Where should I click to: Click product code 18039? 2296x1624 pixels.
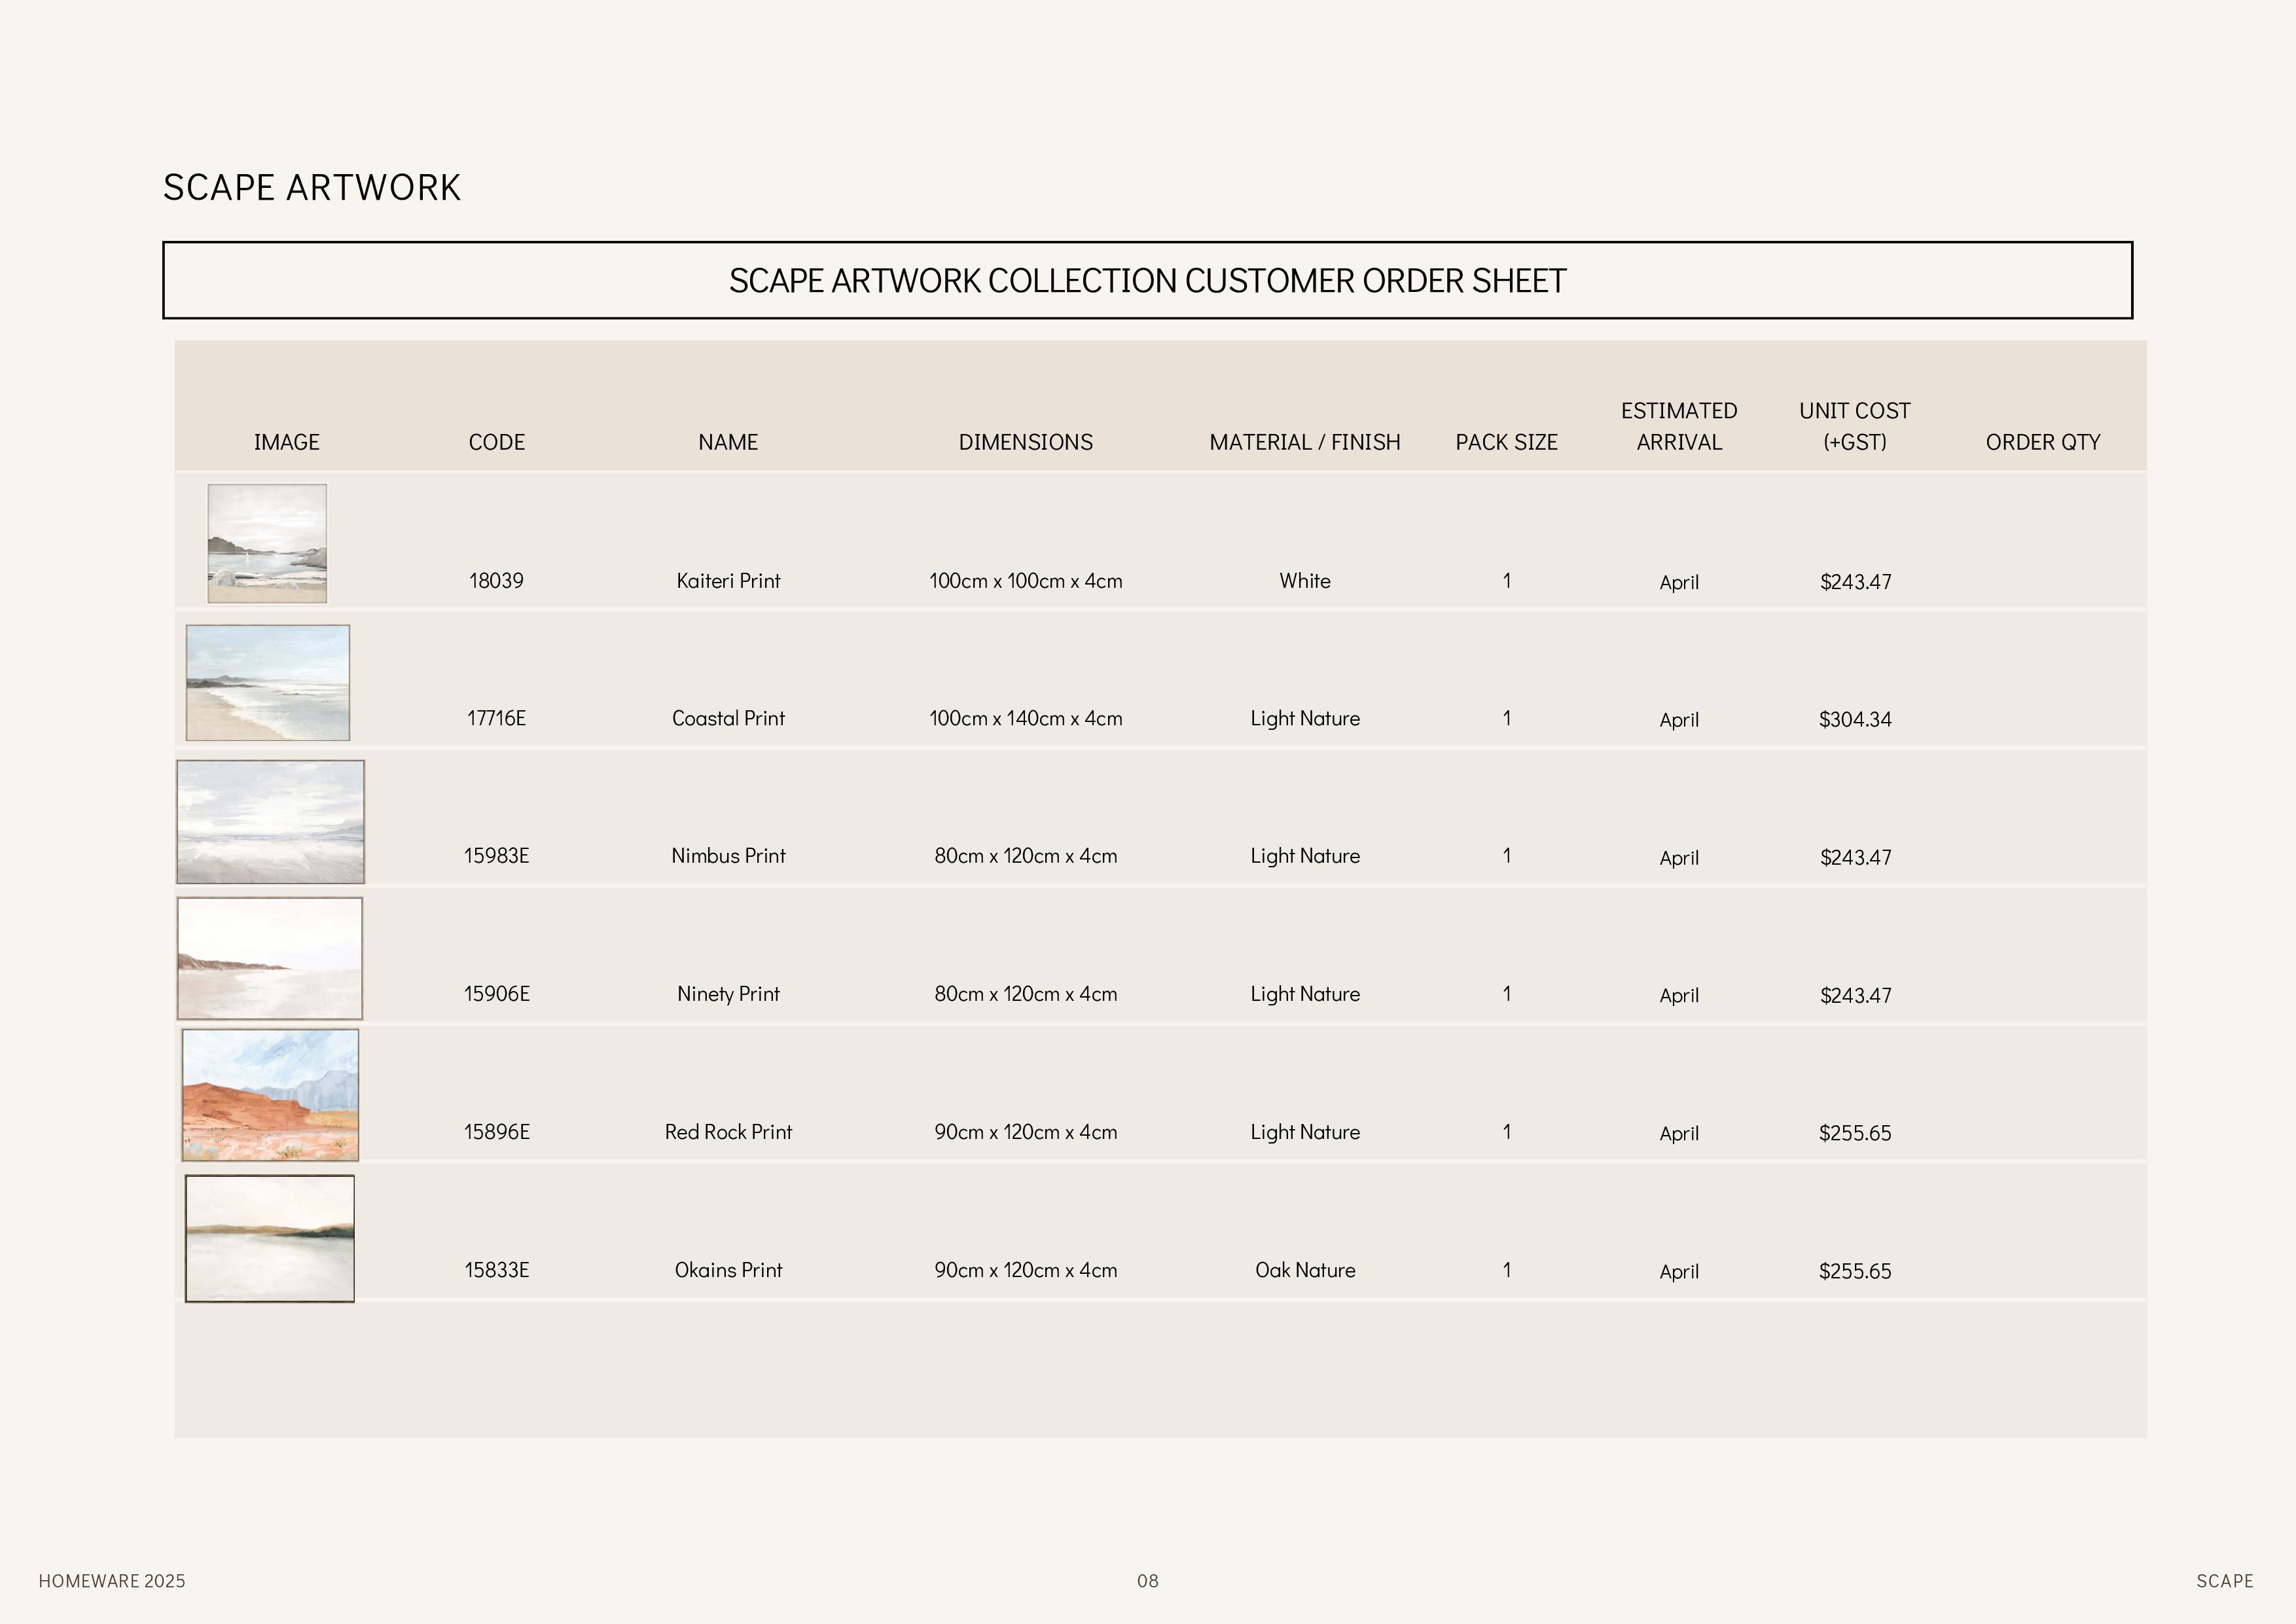[496, 581]
